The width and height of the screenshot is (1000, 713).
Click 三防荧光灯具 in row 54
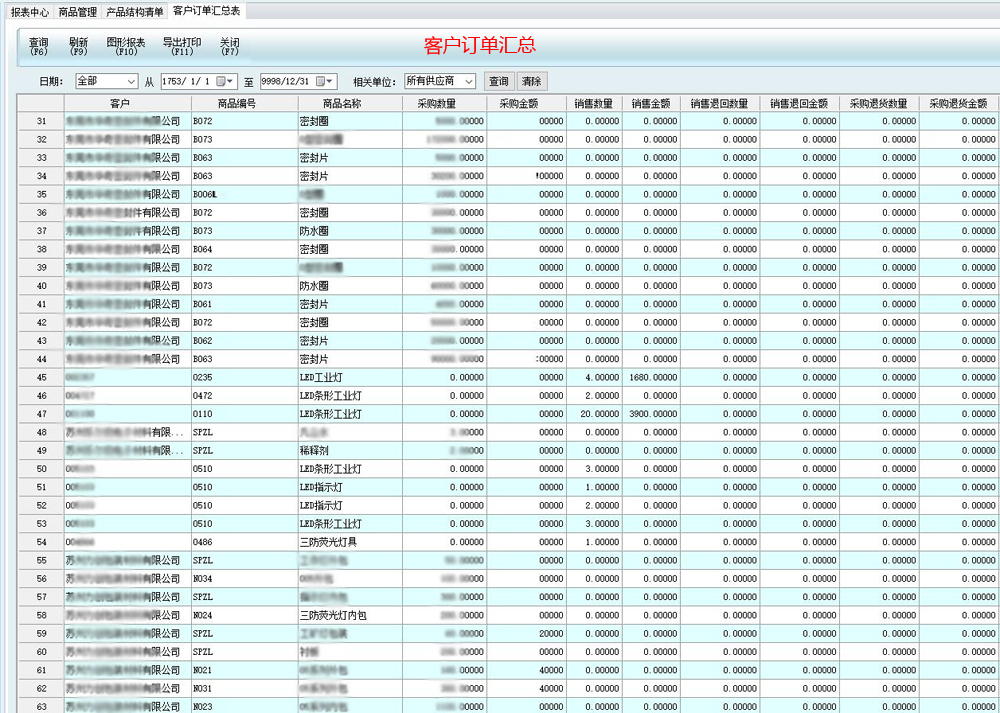328,542
